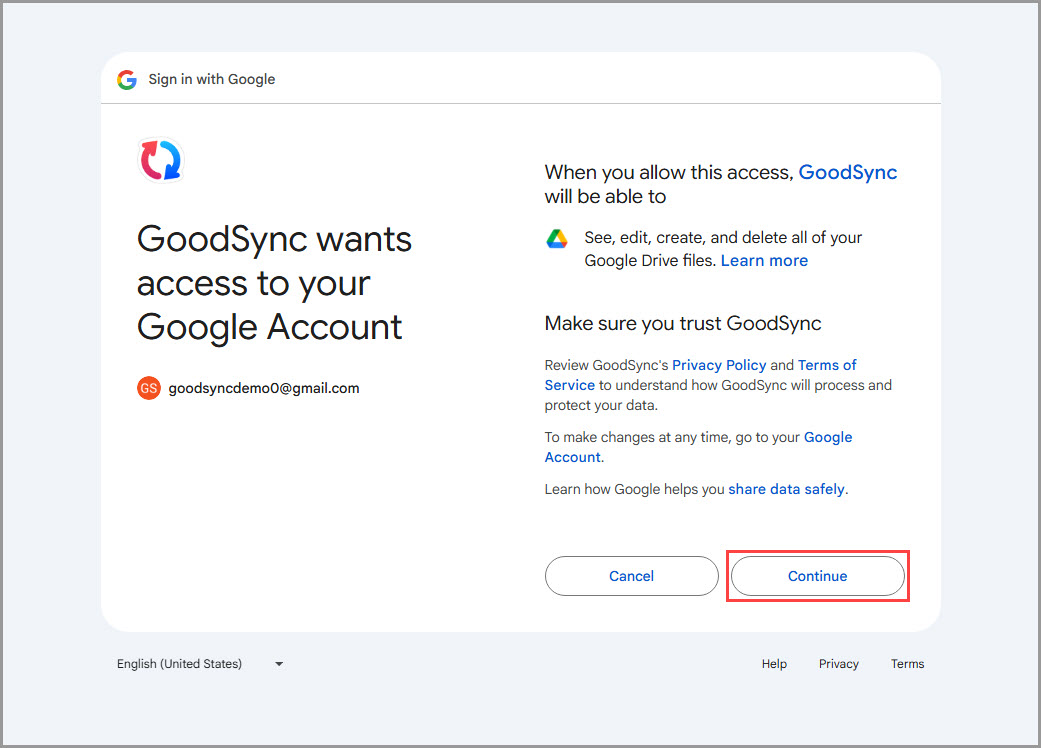The image size is (1041, 748).
Task: Click the Sign in with Google header text
Action: (x=212, y=79)
